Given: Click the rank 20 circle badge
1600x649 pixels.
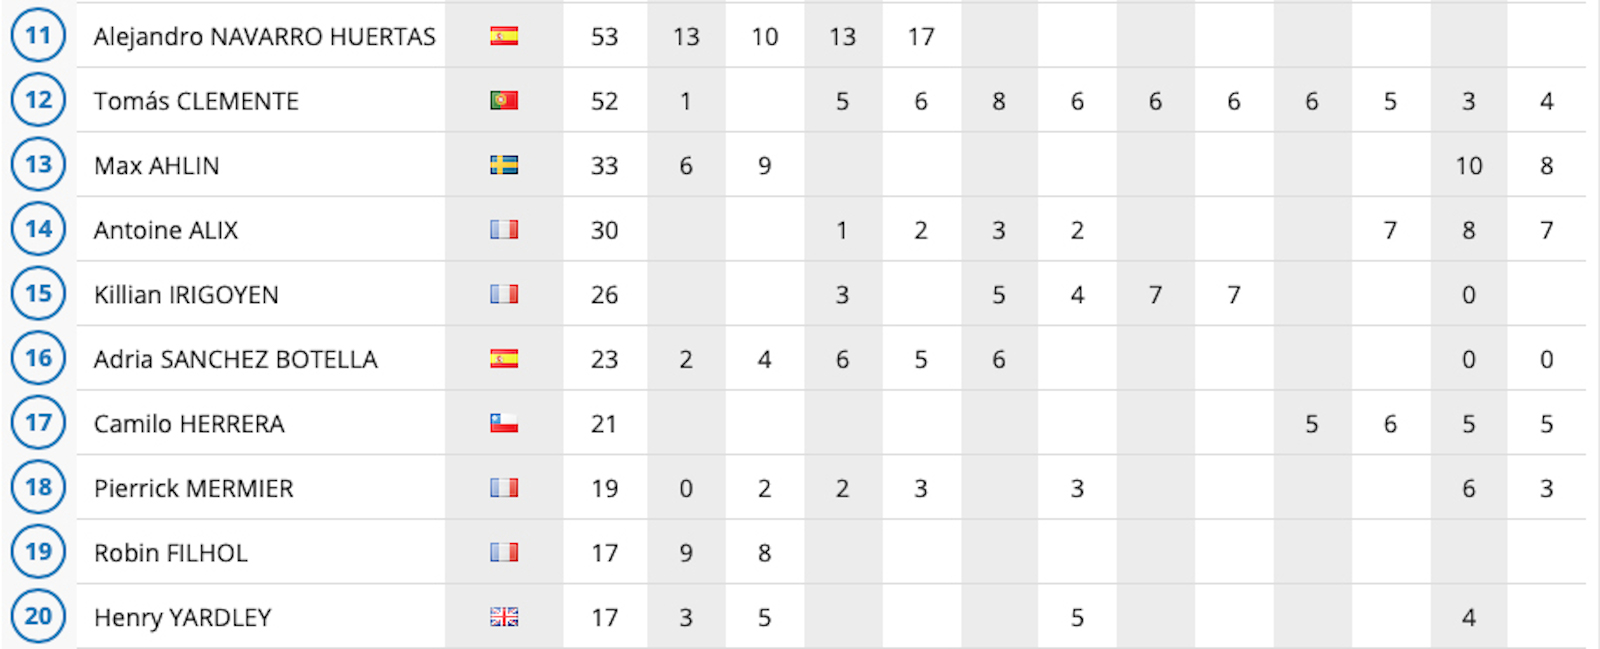Looking at the screenshot, I should pyautogui.click(x=38, y=616).
